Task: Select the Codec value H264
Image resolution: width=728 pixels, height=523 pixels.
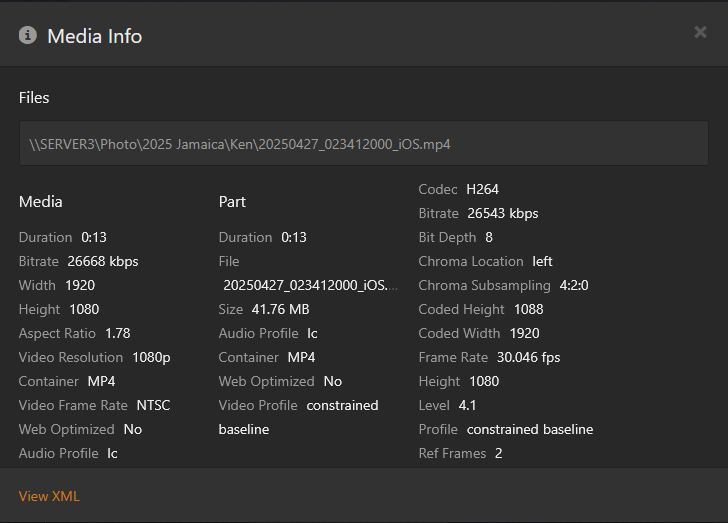Action: pyautogui.click(x=482, y=189)
